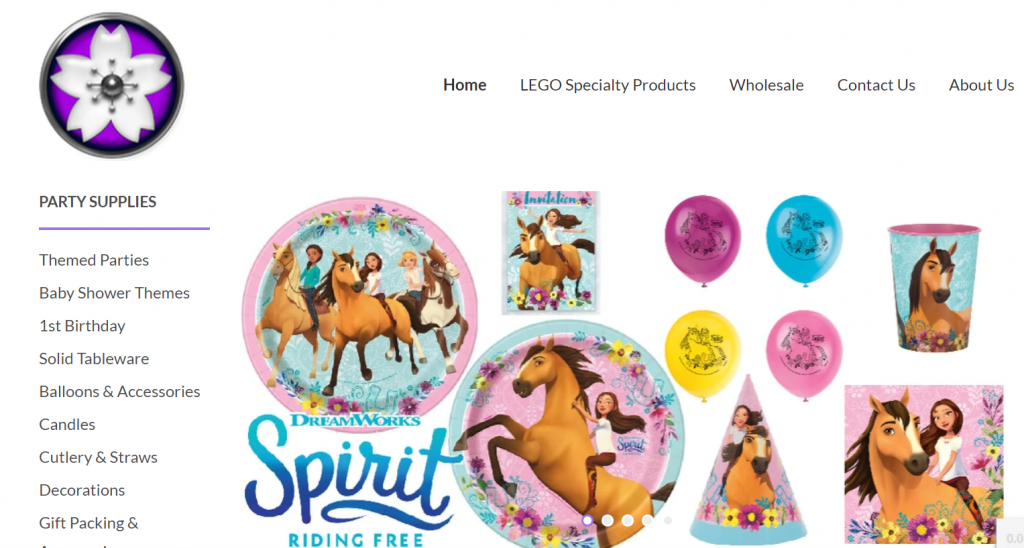The image size is (1024, 548).
Task: Open Solid Tableware category
Action: point(94,359)
